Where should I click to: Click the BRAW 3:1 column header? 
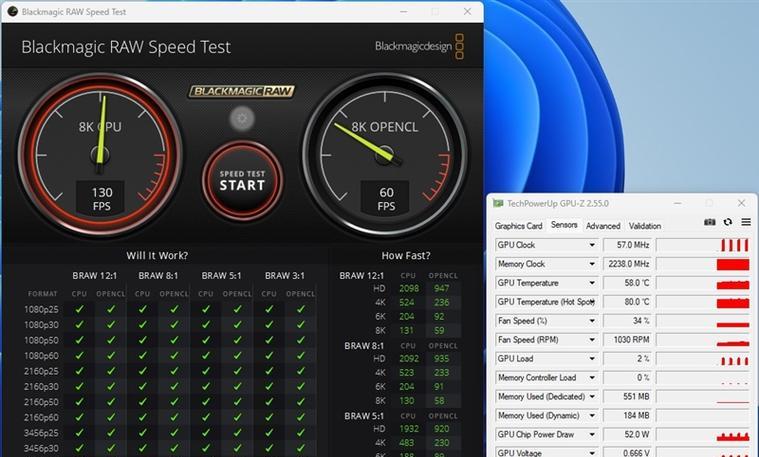pyautogui.click(x=285, y=275)
